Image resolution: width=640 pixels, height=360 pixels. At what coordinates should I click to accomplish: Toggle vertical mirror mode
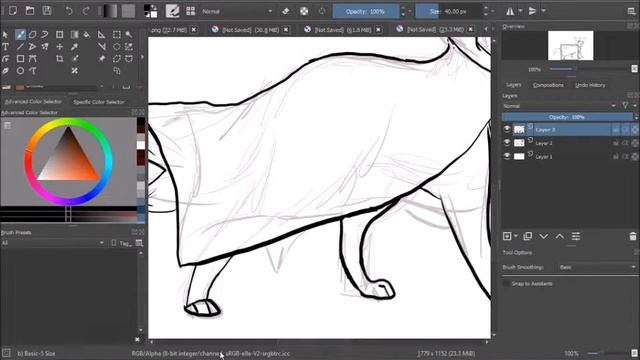(x=532, y=11)
